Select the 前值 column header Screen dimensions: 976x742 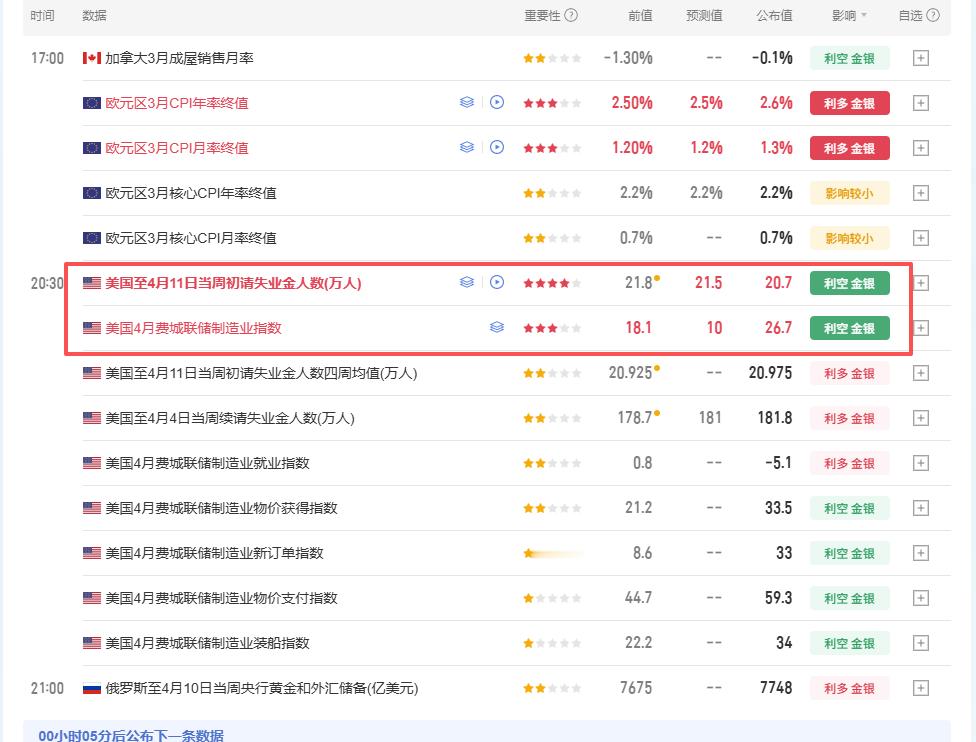pyautogui.click(x=640, y=16)
